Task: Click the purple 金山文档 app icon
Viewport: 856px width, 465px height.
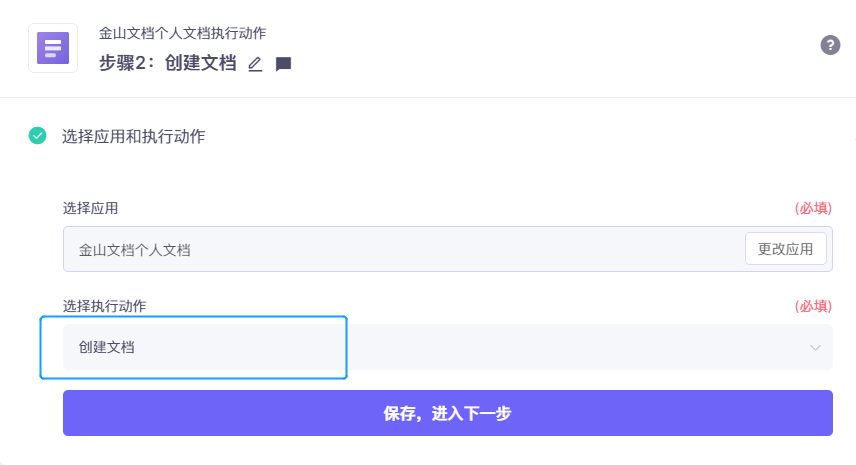Action: 53,48
